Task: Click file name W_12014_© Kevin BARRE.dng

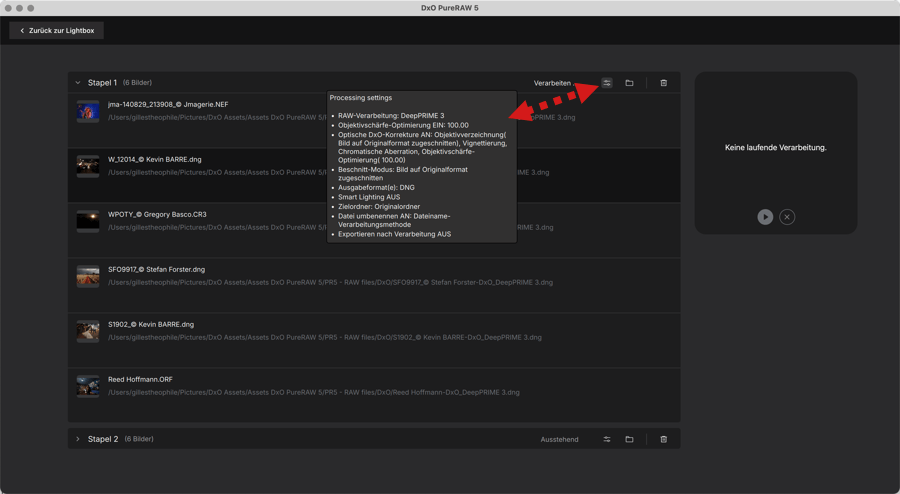Action: 154,160
